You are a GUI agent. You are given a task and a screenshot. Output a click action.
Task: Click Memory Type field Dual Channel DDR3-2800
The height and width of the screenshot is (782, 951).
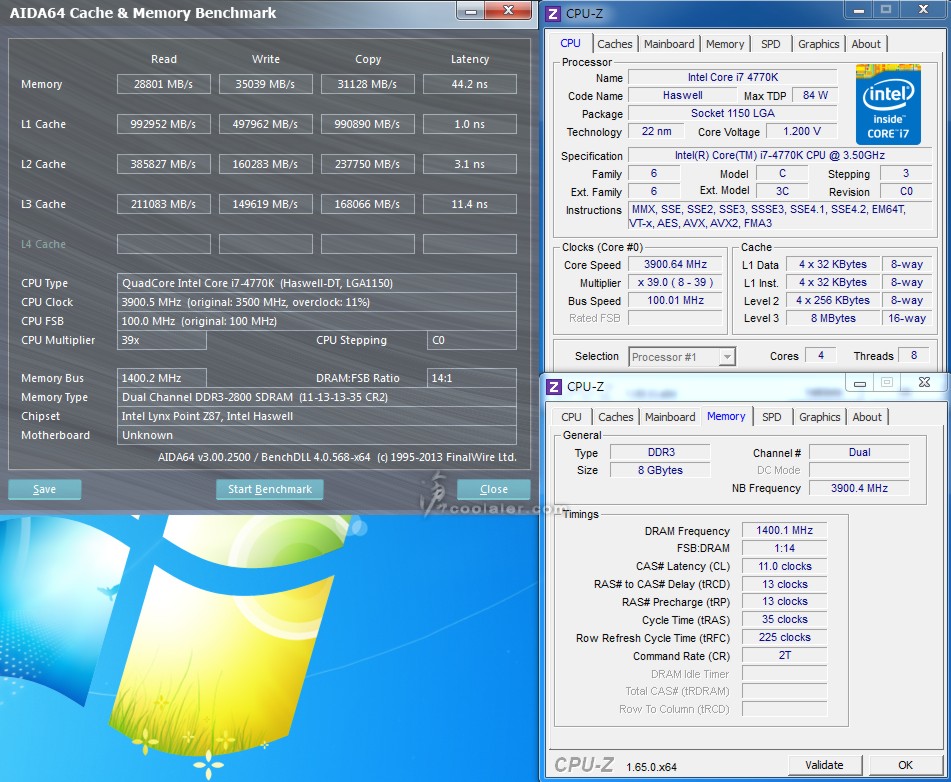(317, 397)
